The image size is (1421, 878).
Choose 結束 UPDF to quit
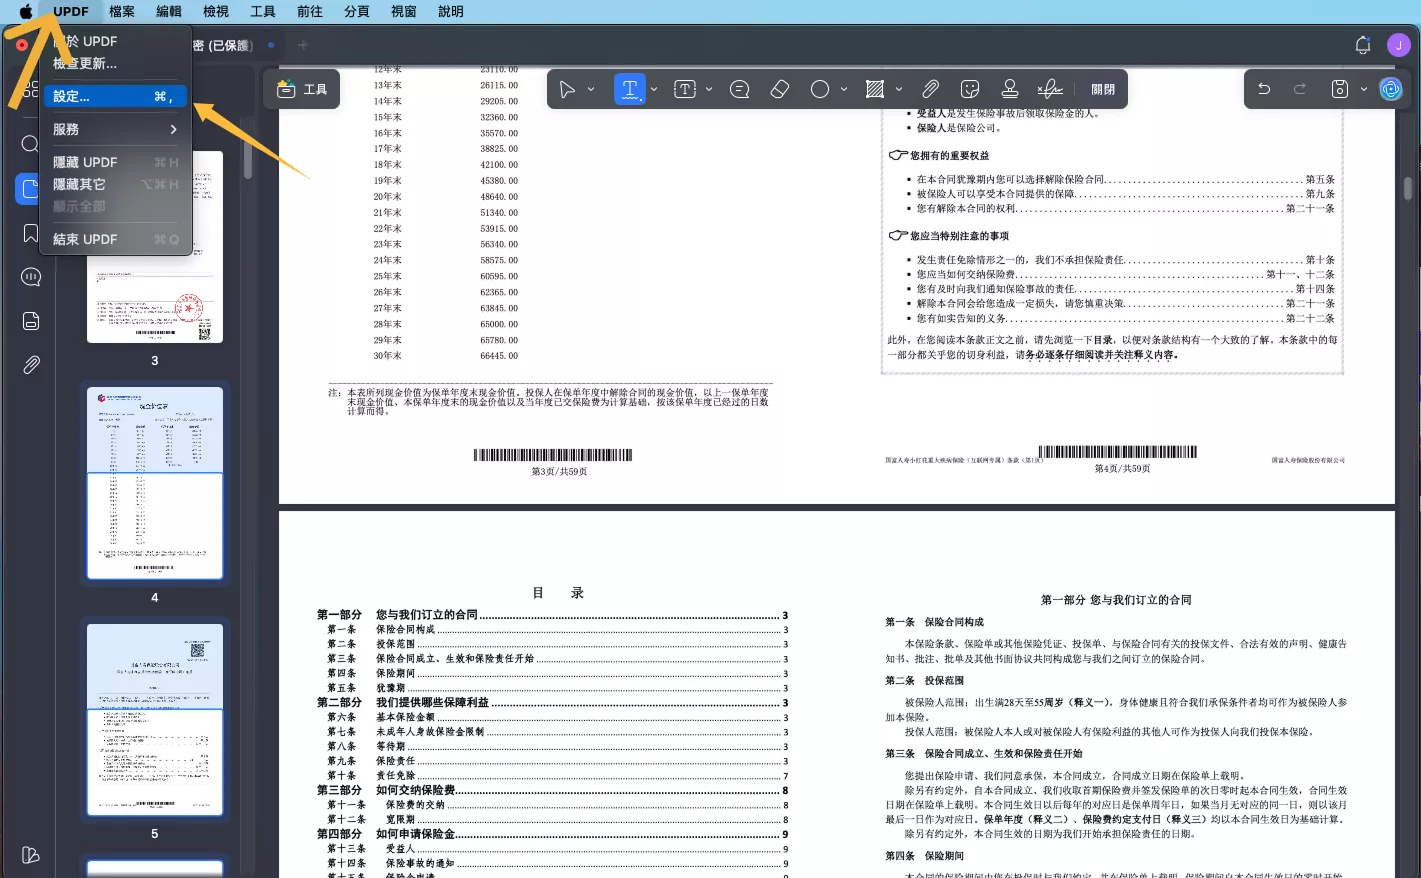115,239
